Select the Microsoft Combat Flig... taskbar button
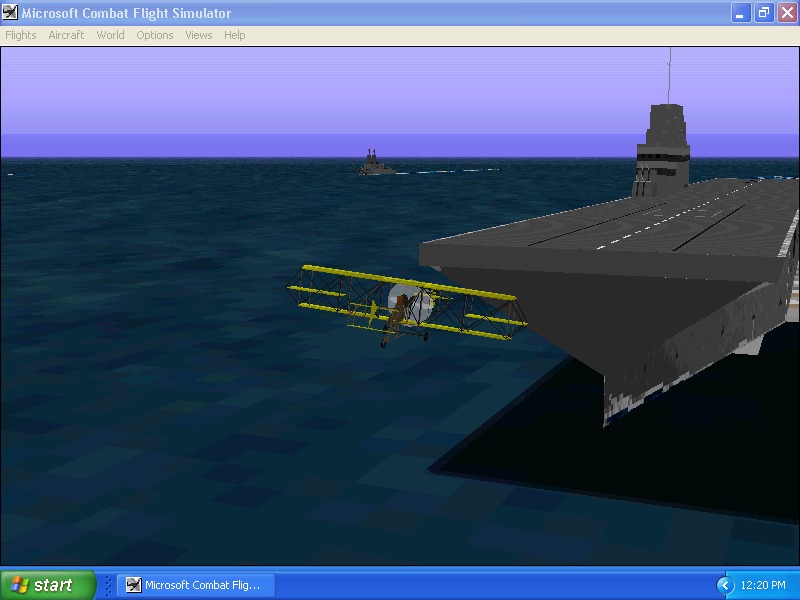 [x=196, y=585]
